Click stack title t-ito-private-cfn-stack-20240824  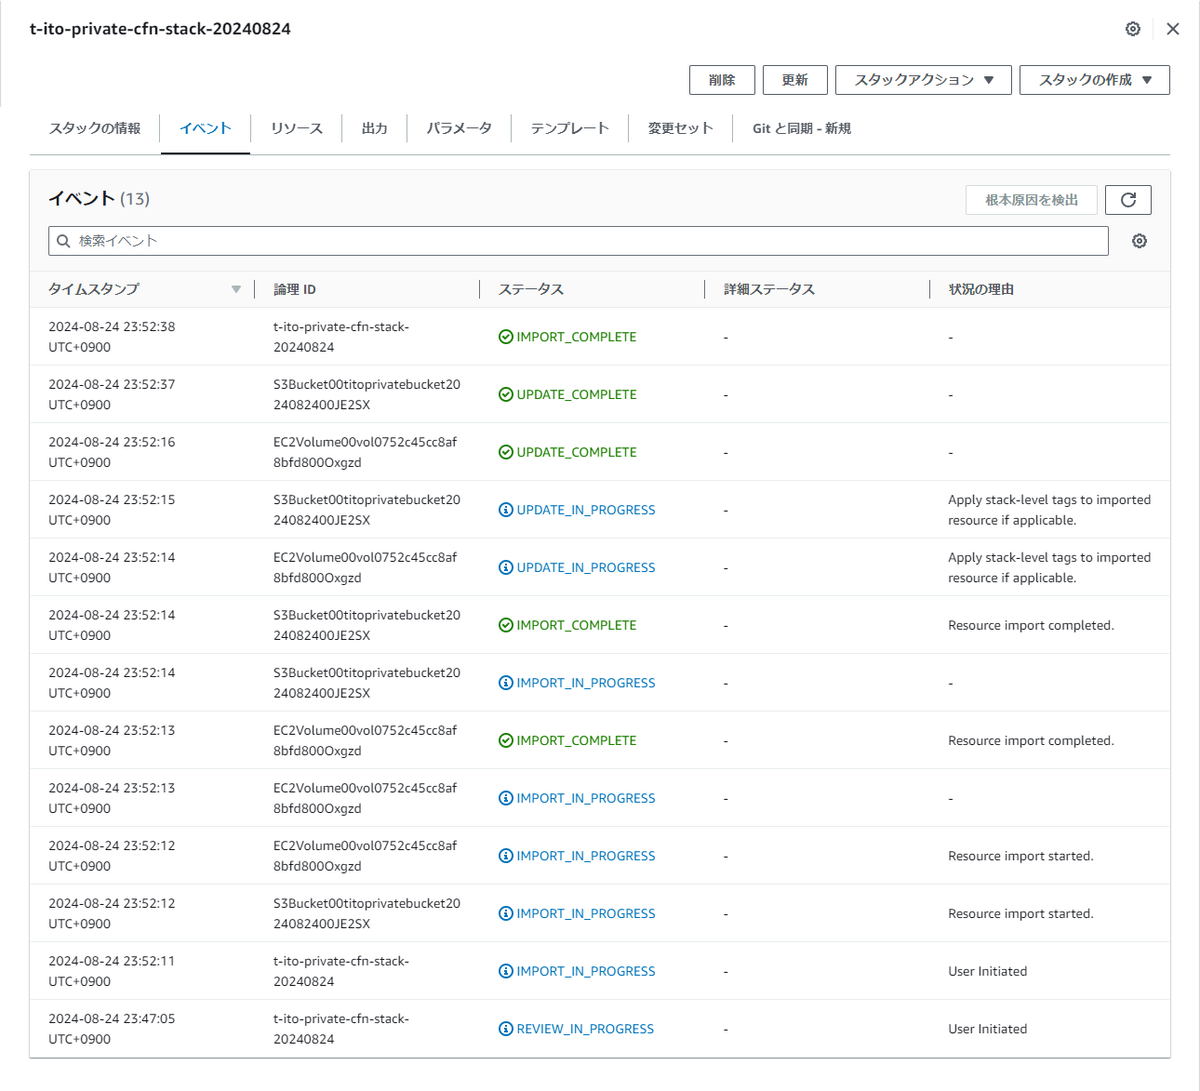(160, 29)
